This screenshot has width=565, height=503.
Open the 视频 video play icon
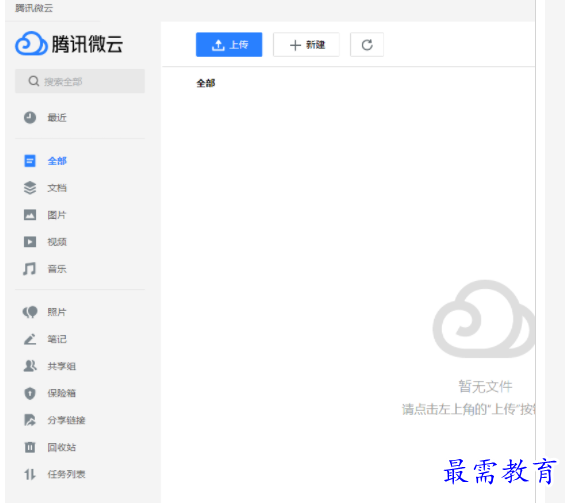pyautogui.click(x=30, y=242)
